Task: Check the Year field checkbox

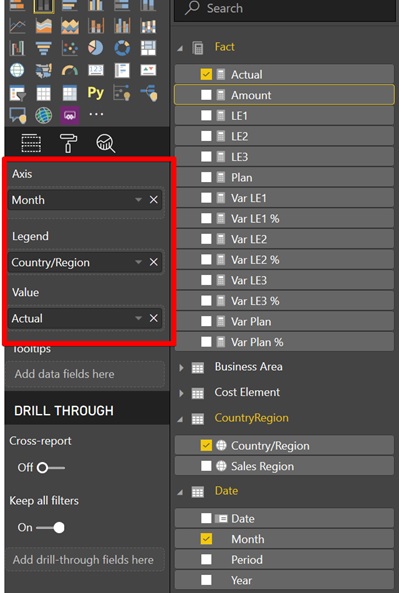Action: click(206, 580)
